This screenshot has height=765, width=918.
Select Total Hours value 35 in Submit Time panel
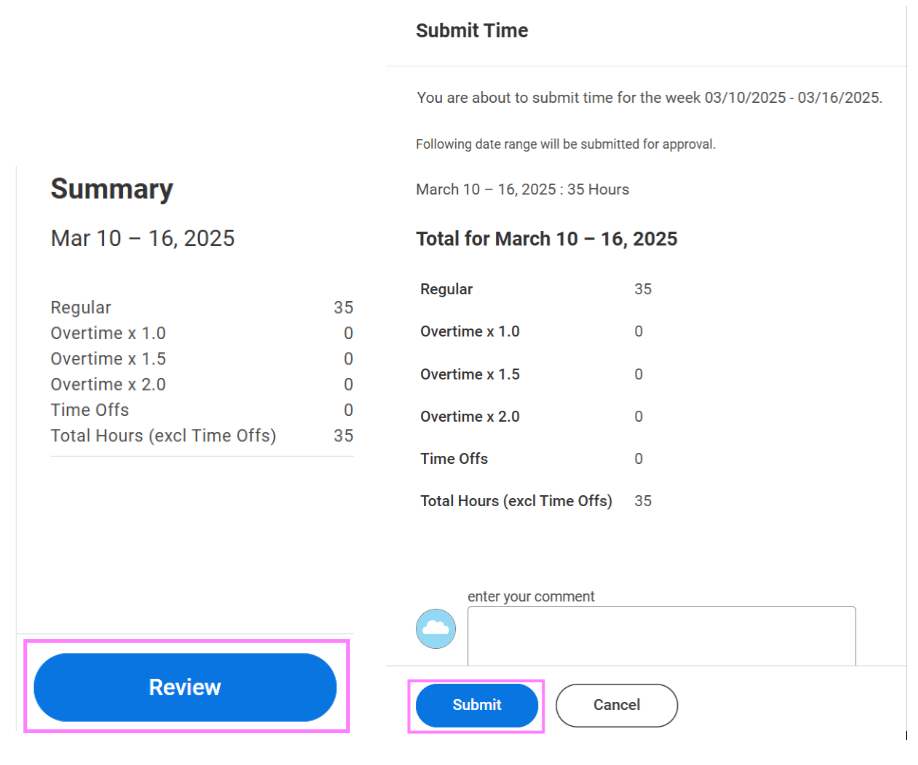[x=643, y=500]
